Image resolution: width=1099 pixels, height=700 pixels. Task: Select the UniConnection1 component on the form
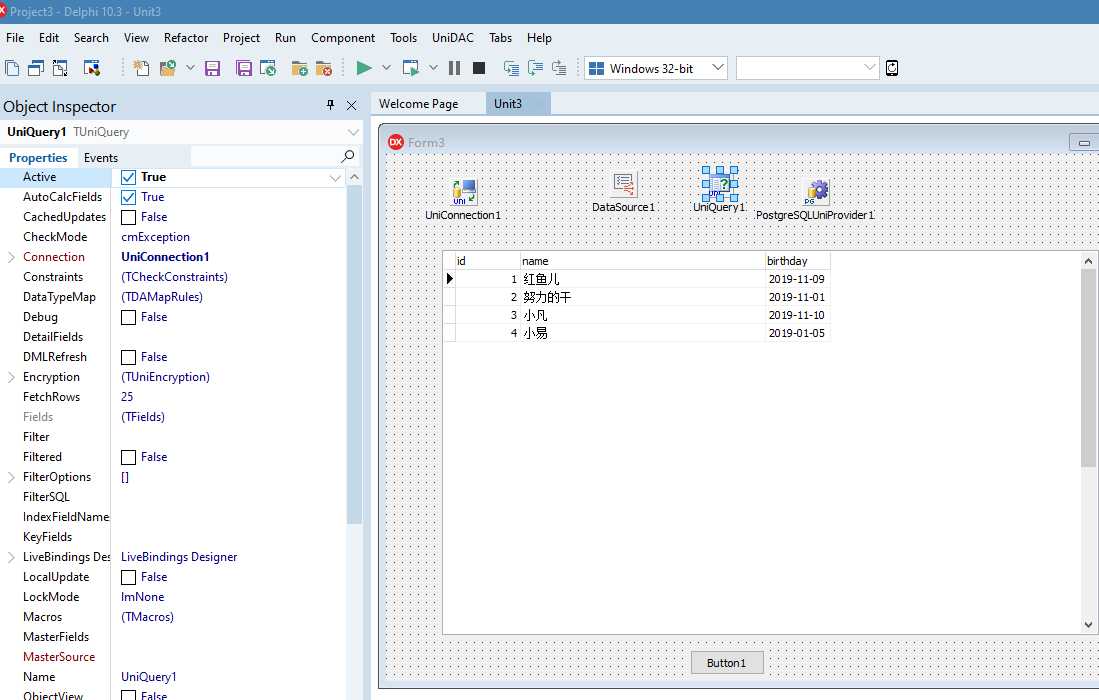pos(464,191)
